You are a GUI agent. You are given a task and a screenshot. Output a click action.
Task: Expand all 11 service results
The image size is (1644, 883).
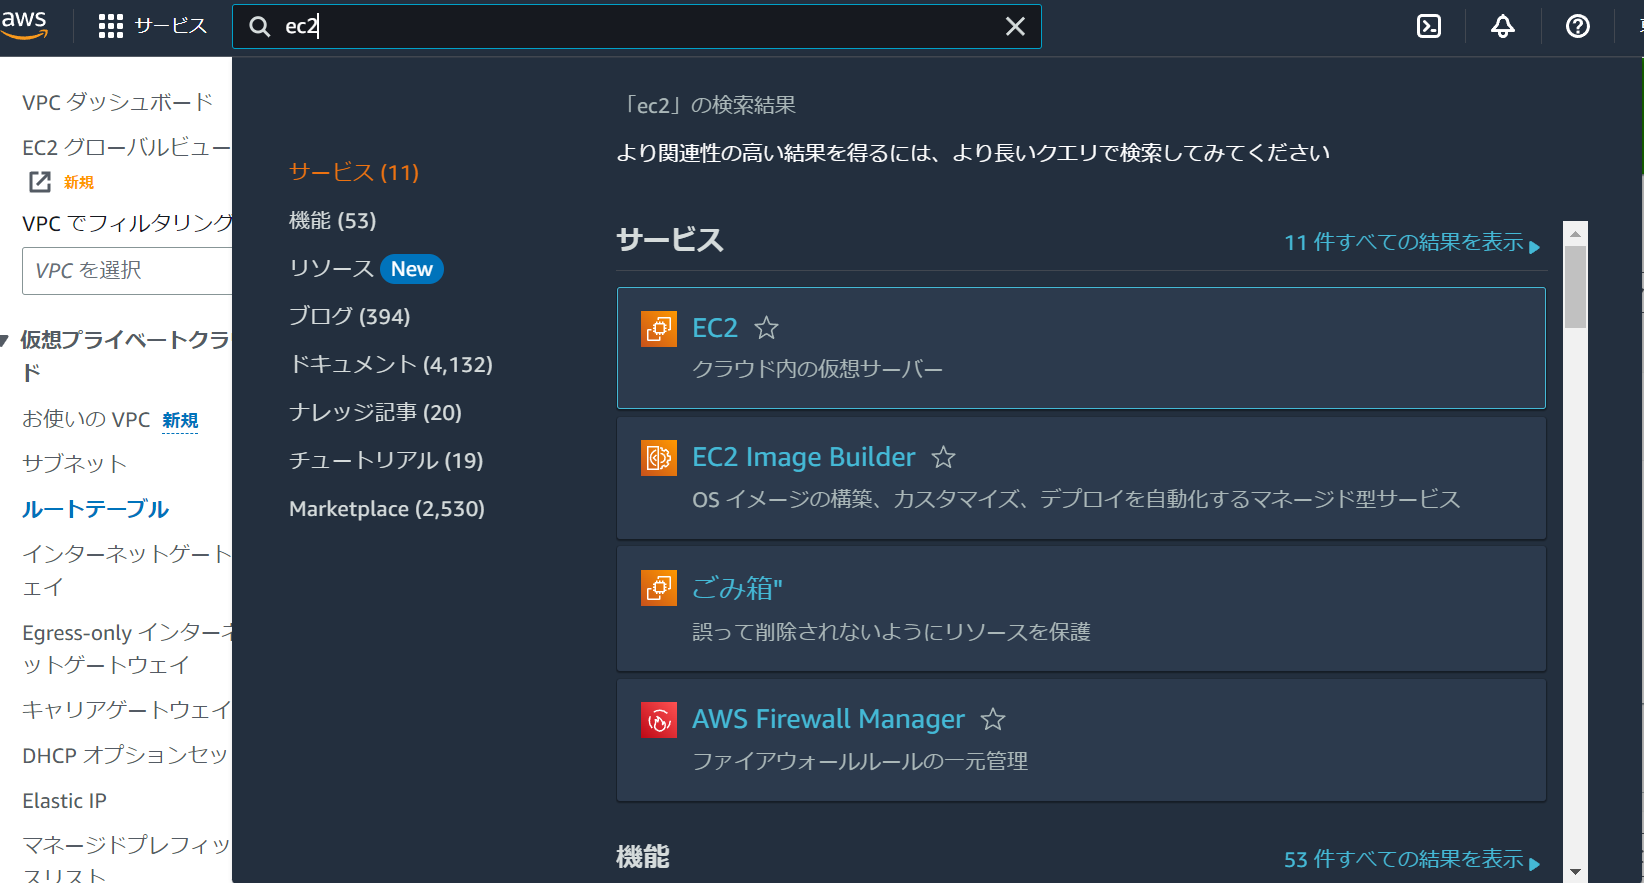(x=1411, y=243)
